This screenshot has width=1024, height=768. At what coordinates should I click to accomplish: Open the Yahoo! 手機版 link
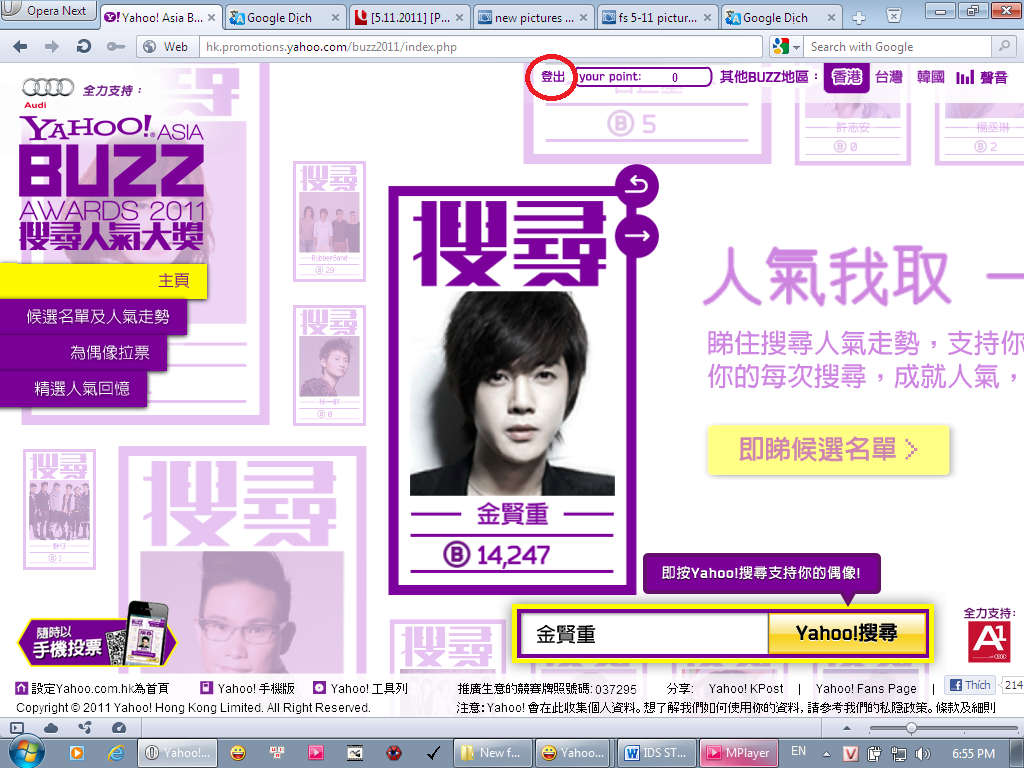tap(248, 688)
